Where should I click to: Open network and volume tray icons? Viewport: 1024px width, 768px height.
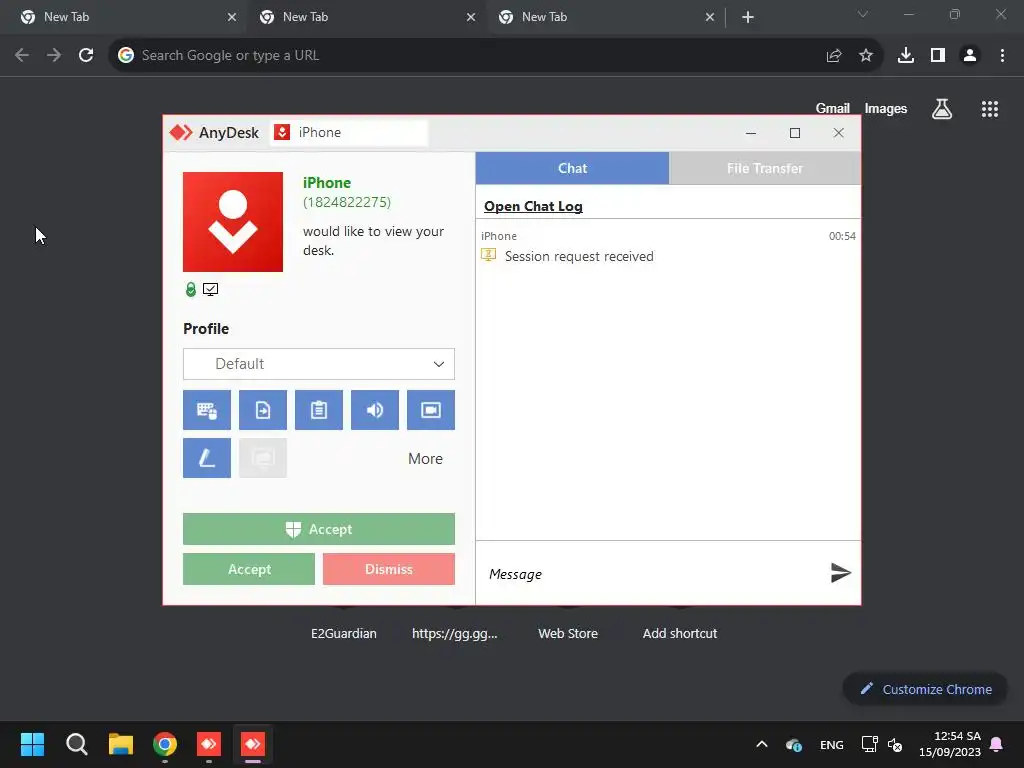[x=882, y=744]
